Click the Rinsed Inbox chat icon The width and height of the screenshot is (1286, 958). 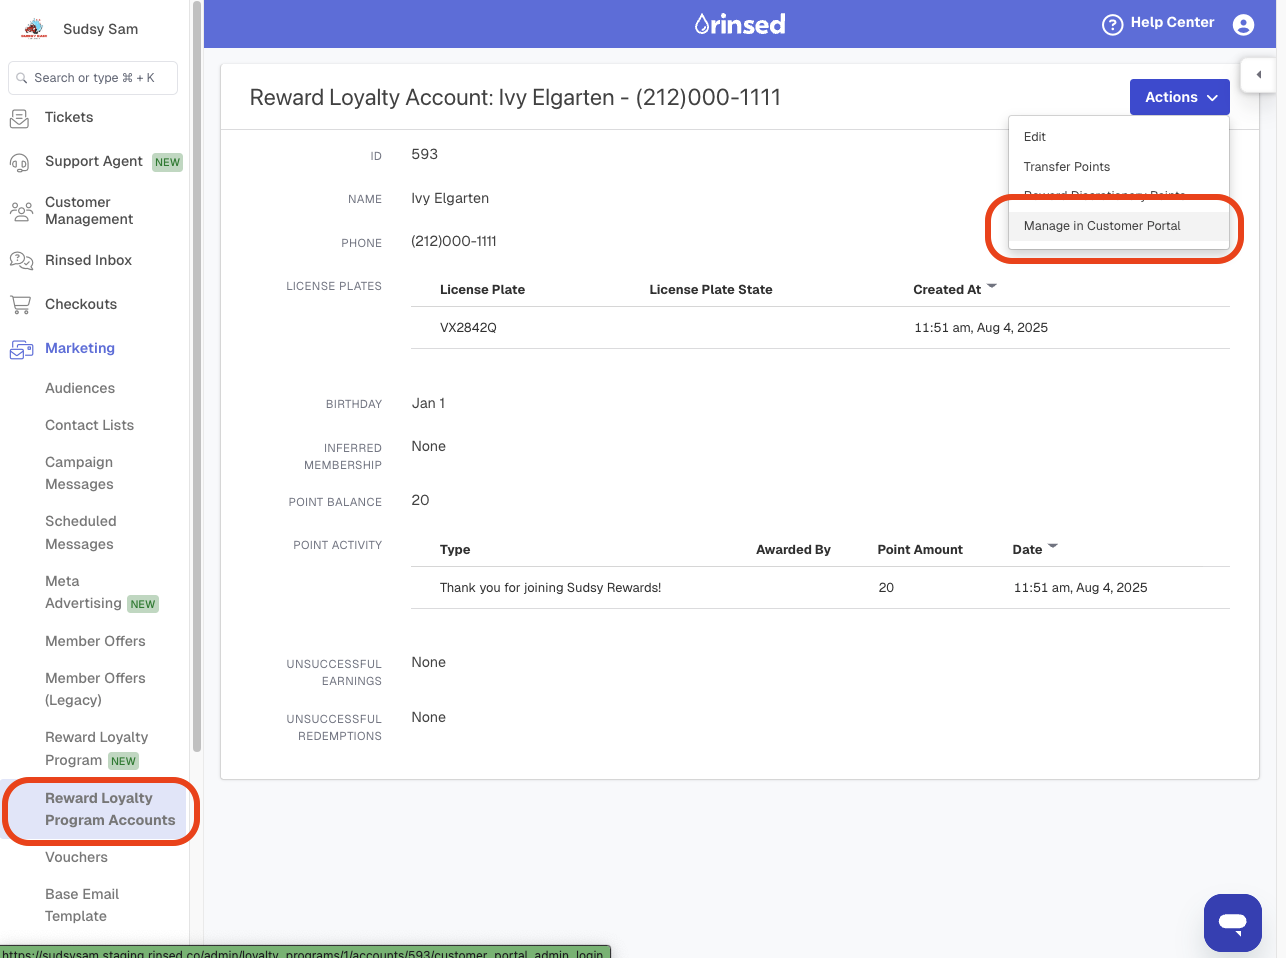pyautogui.click(x=20, y=260)
